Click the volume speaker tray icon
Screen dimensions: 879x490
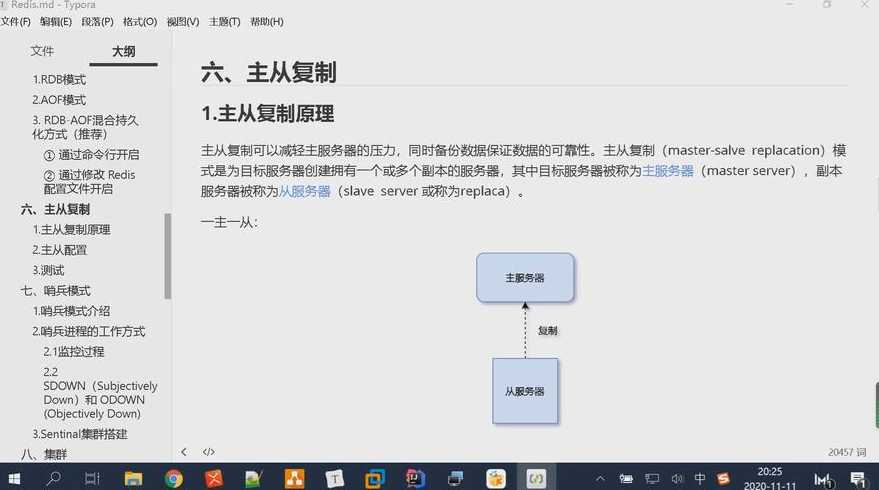[x=677, y=478]
